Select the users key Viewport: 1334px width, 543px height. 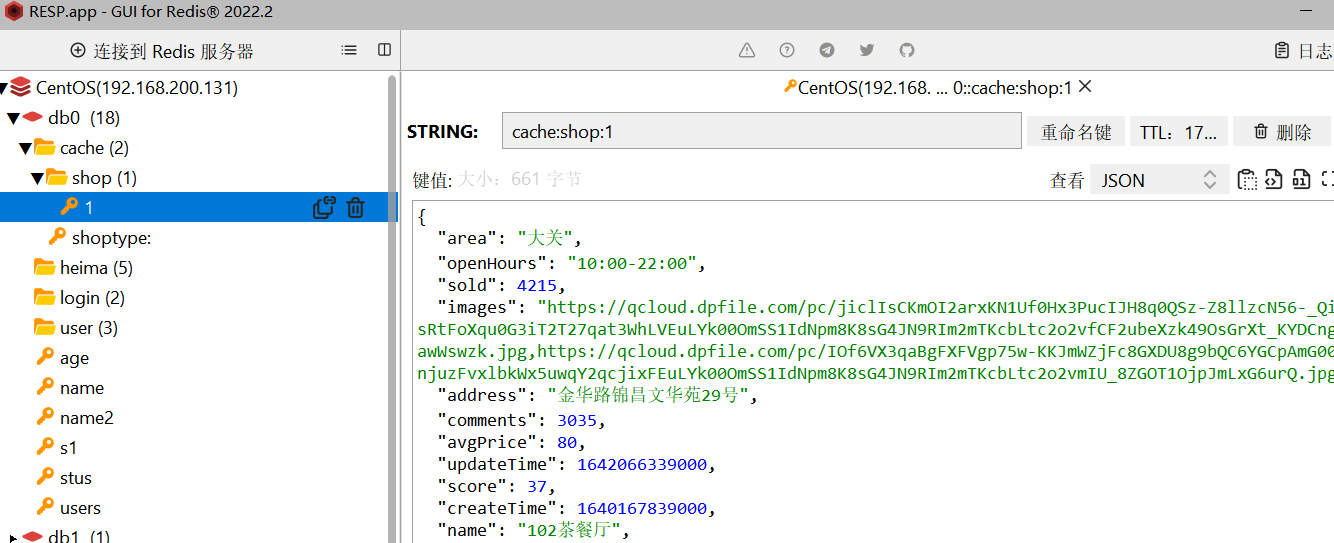pos(80,508)
